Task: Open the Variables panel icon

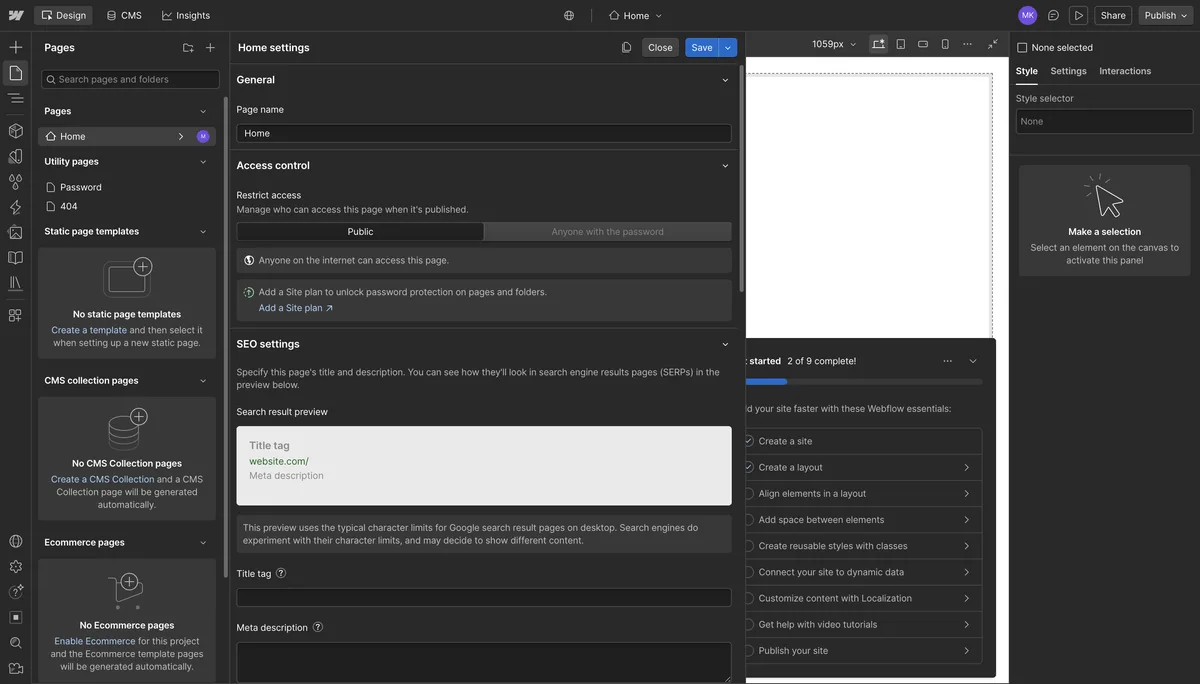Action: tap(15, 156)
